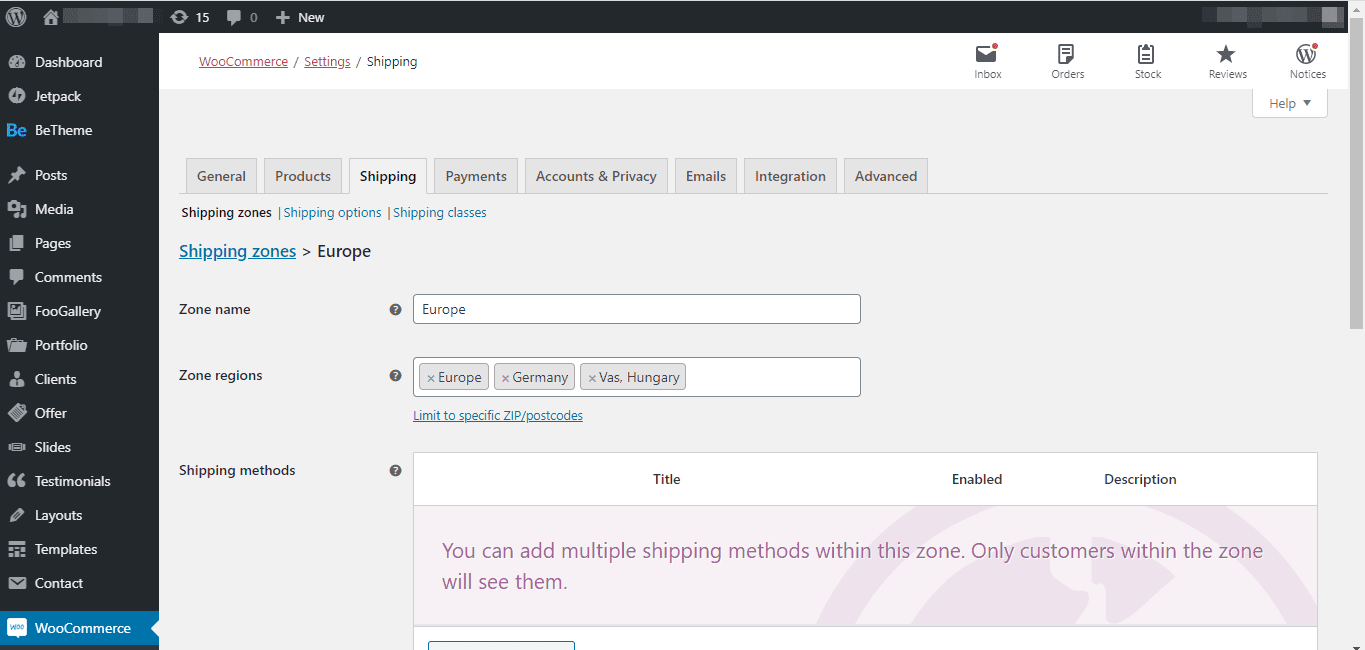Viewport: 1365px width, 650px height.
Task: Remove Europe from zone regions
Action: [431, 378]
